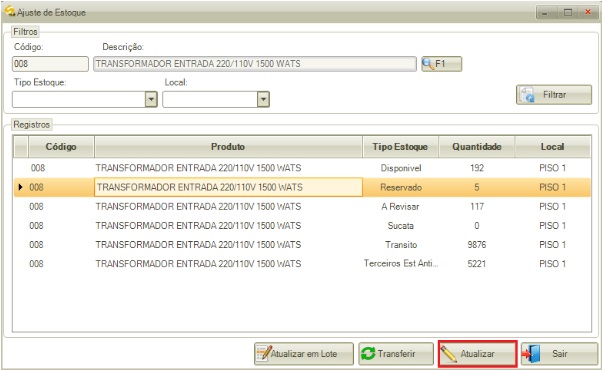
Task: Sort by the Produto column header
Action: 228,147
